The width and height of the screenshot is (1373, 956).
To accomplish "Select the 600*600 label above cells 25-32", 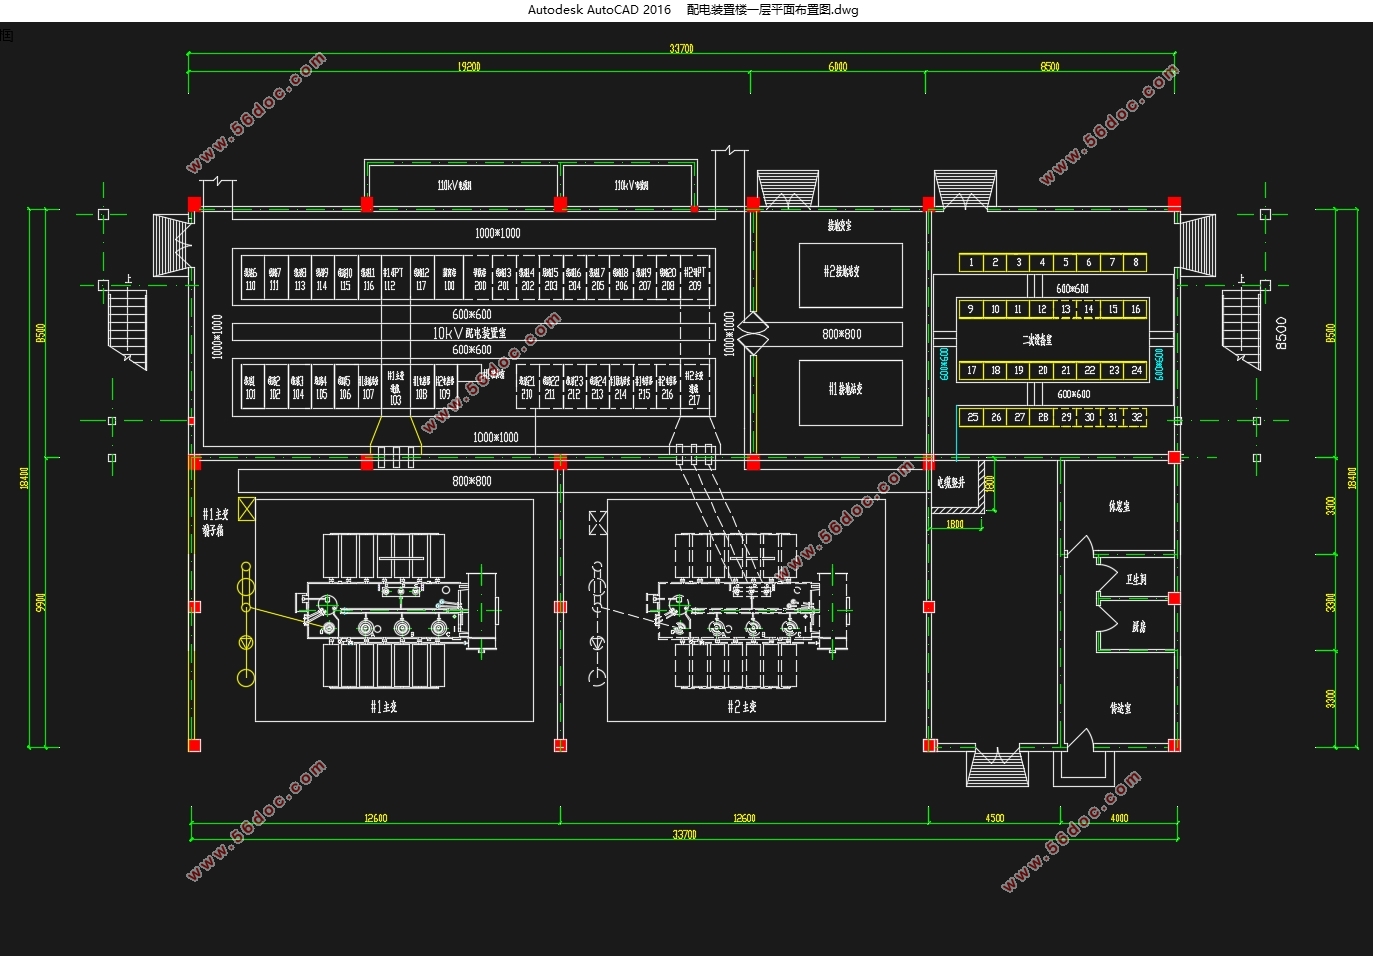I will pyautogui.click(x=1073, y=394).
